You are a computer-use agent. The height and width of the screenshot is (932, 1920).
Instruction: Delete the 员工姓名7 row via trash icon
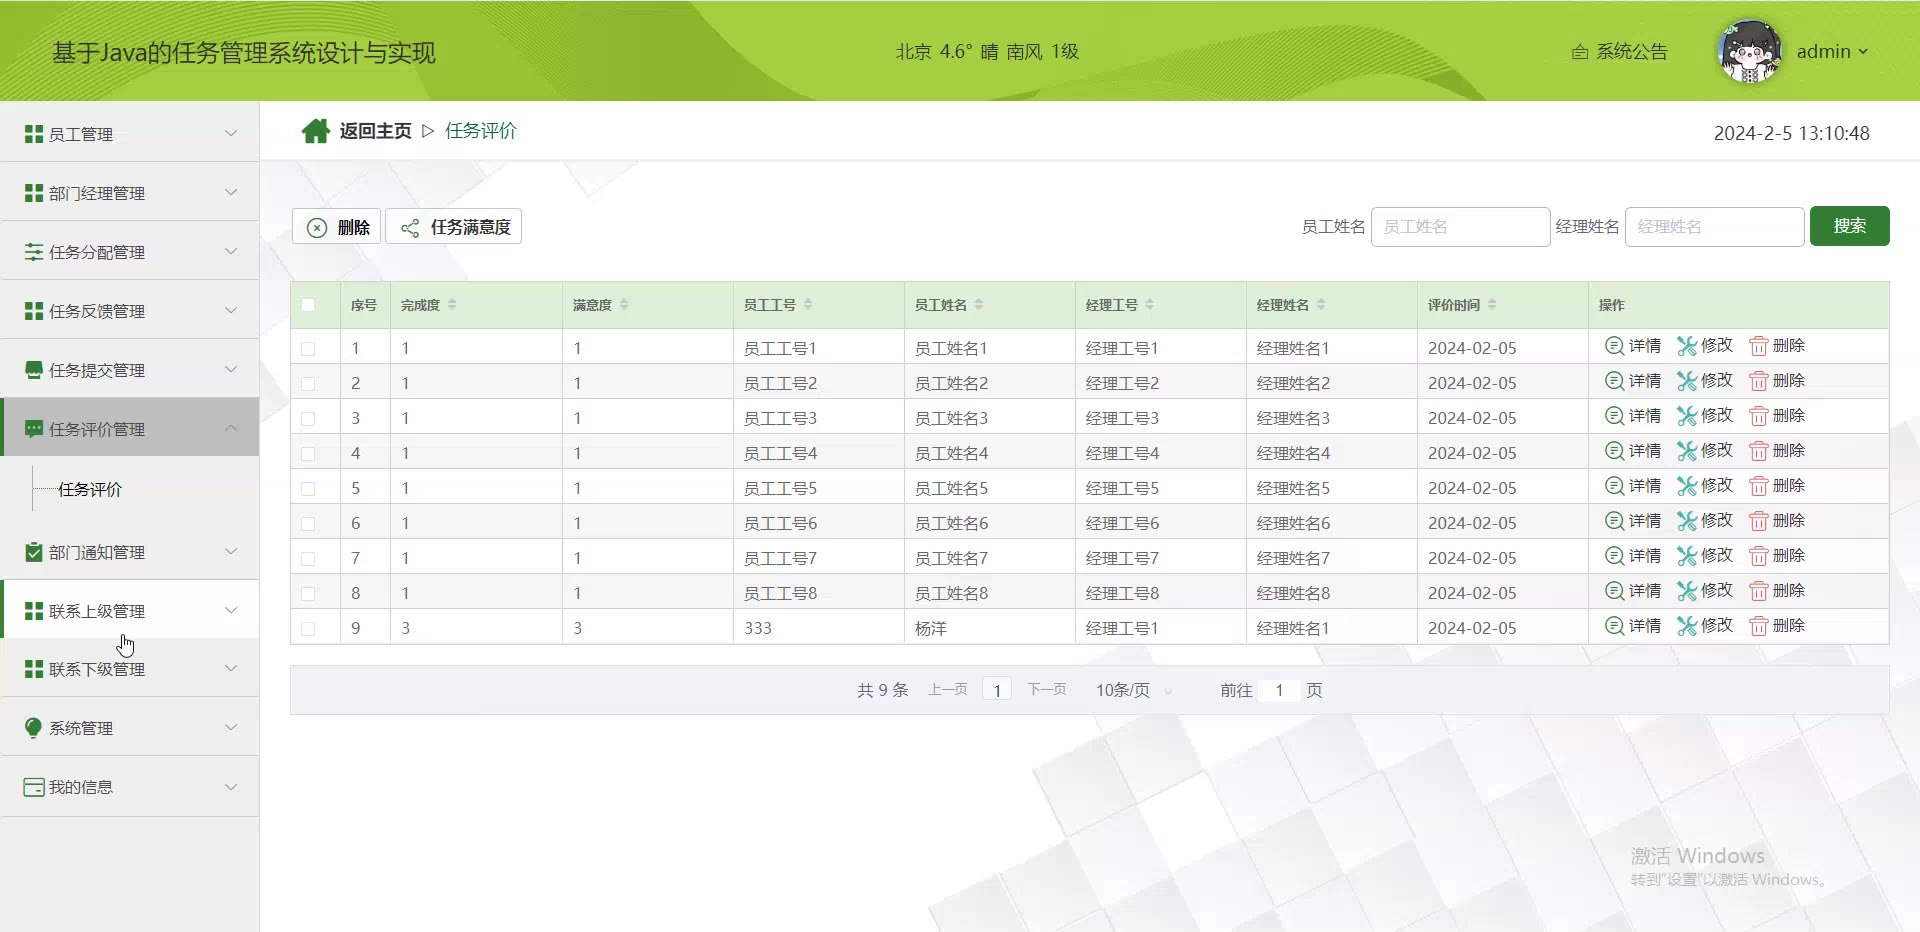coord(1758,556)
